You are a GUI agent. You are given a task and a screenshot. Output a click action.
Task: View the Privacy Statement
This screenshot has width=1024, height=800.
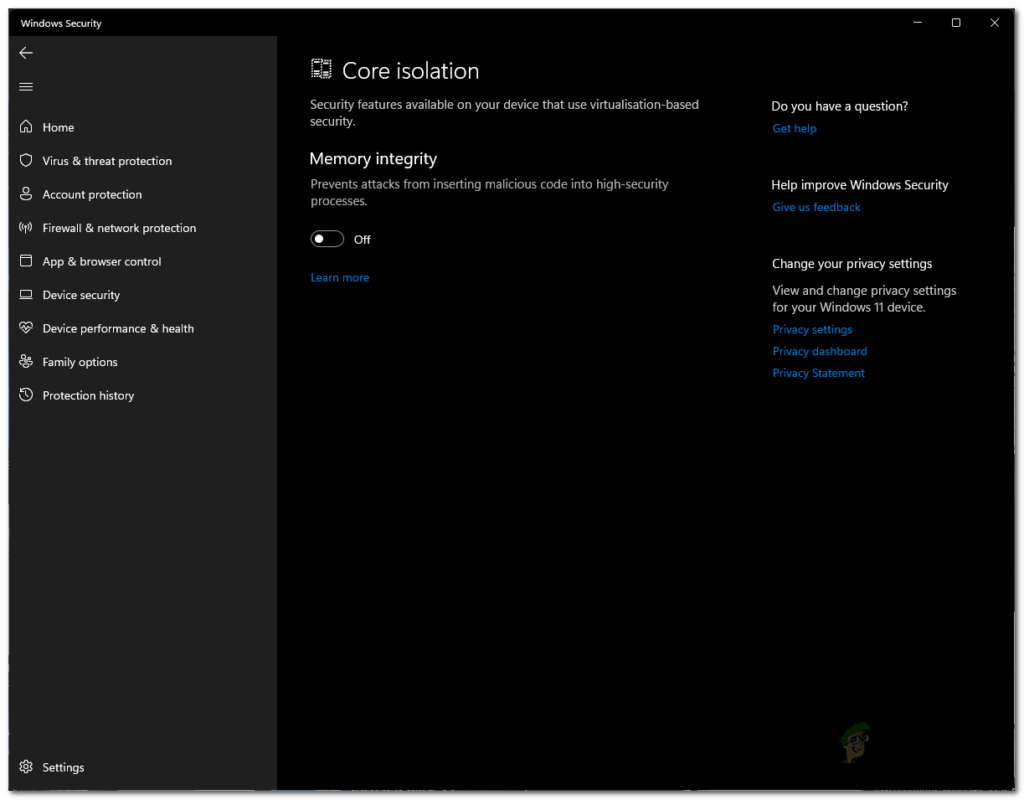pyautogui.click(x=818, y=372)
